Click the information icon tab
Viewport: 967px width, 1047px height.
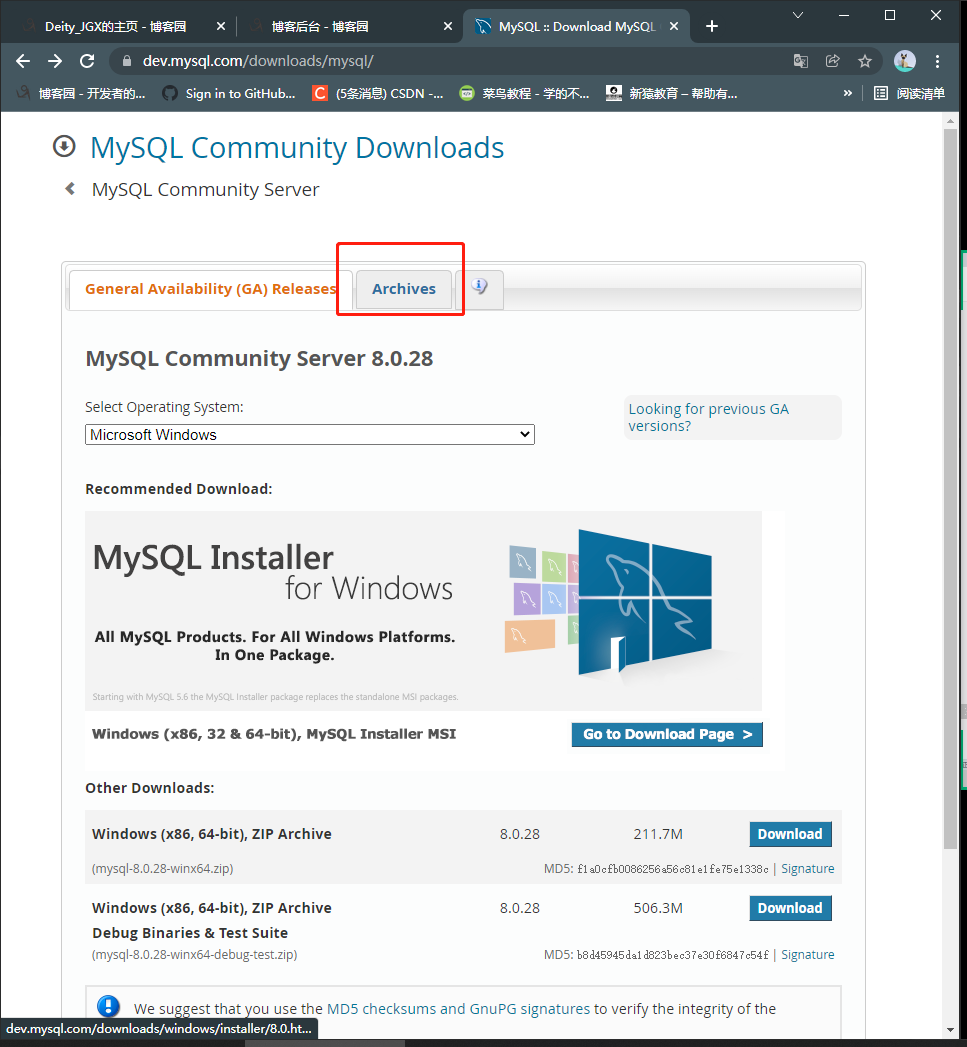tap(479, 287)
